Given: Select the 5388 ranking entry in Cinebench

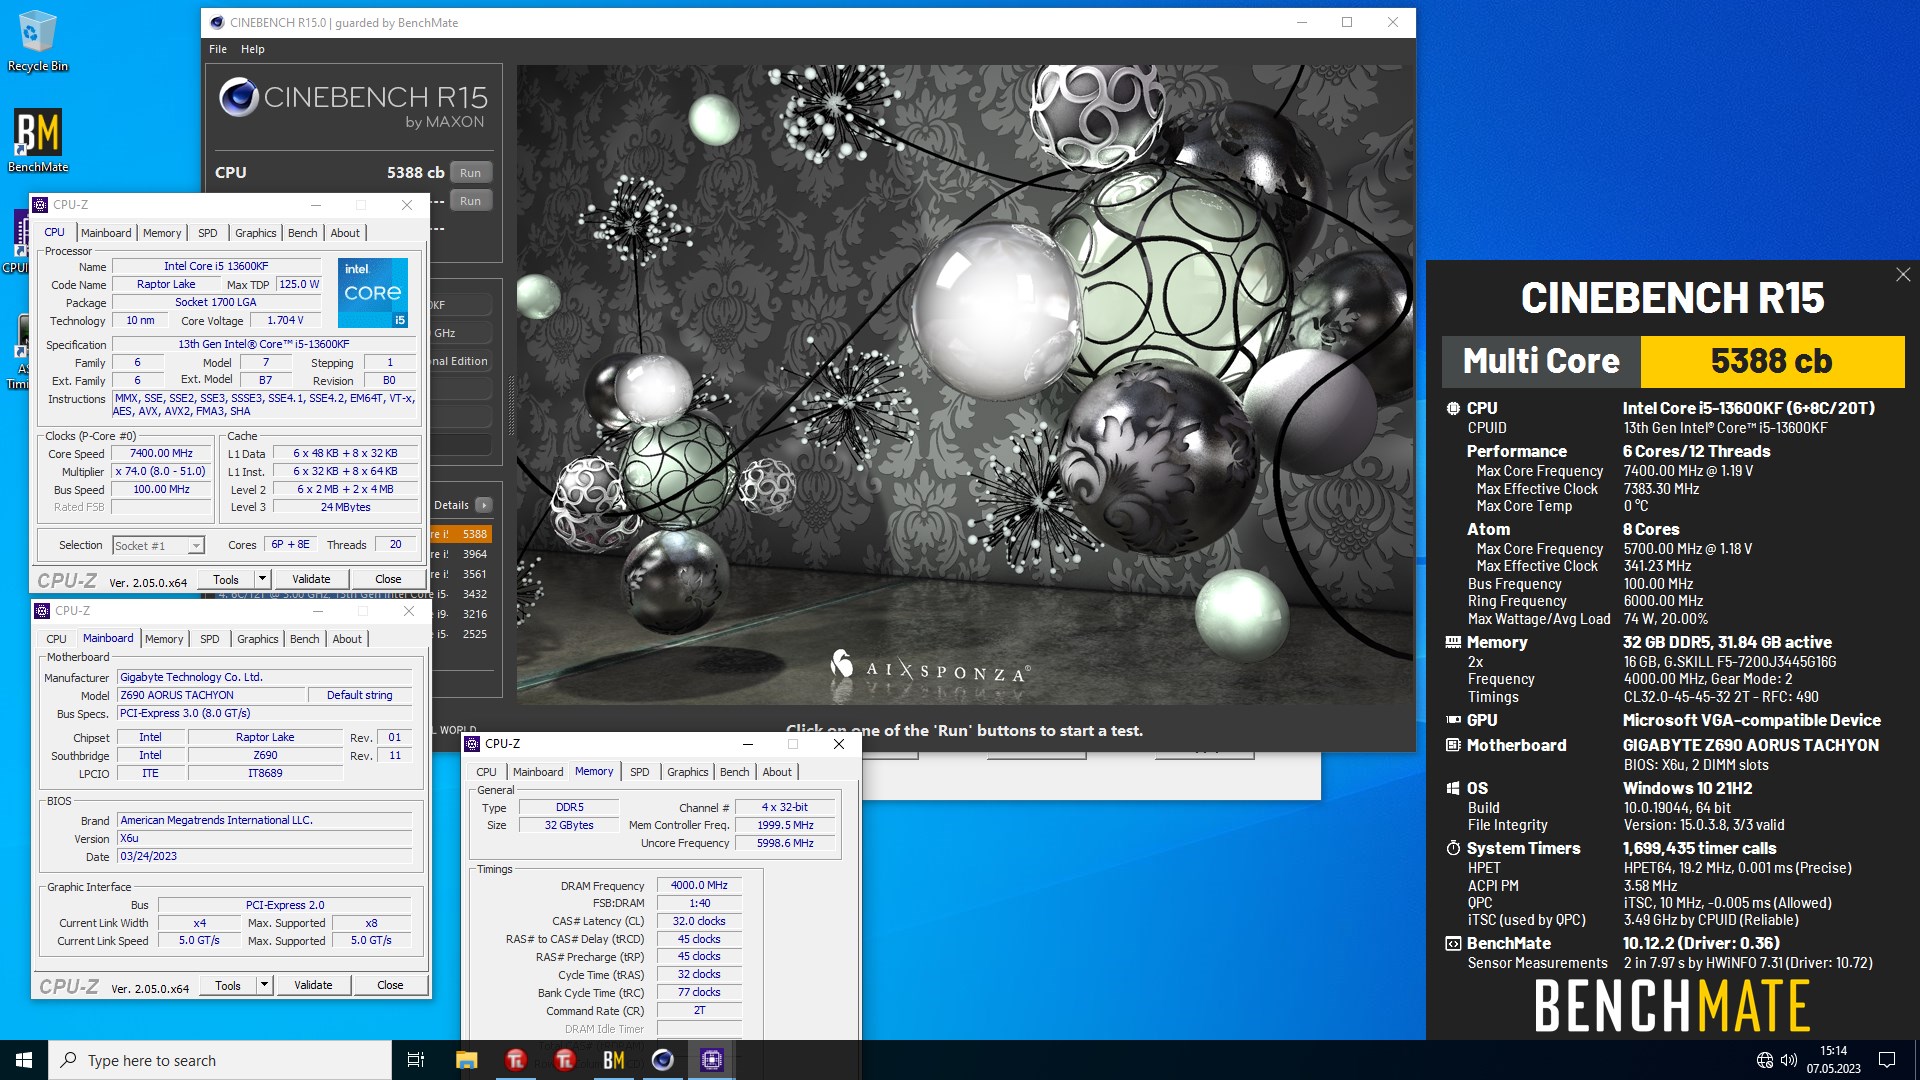Looking at the screenshot, I should 460,534.
